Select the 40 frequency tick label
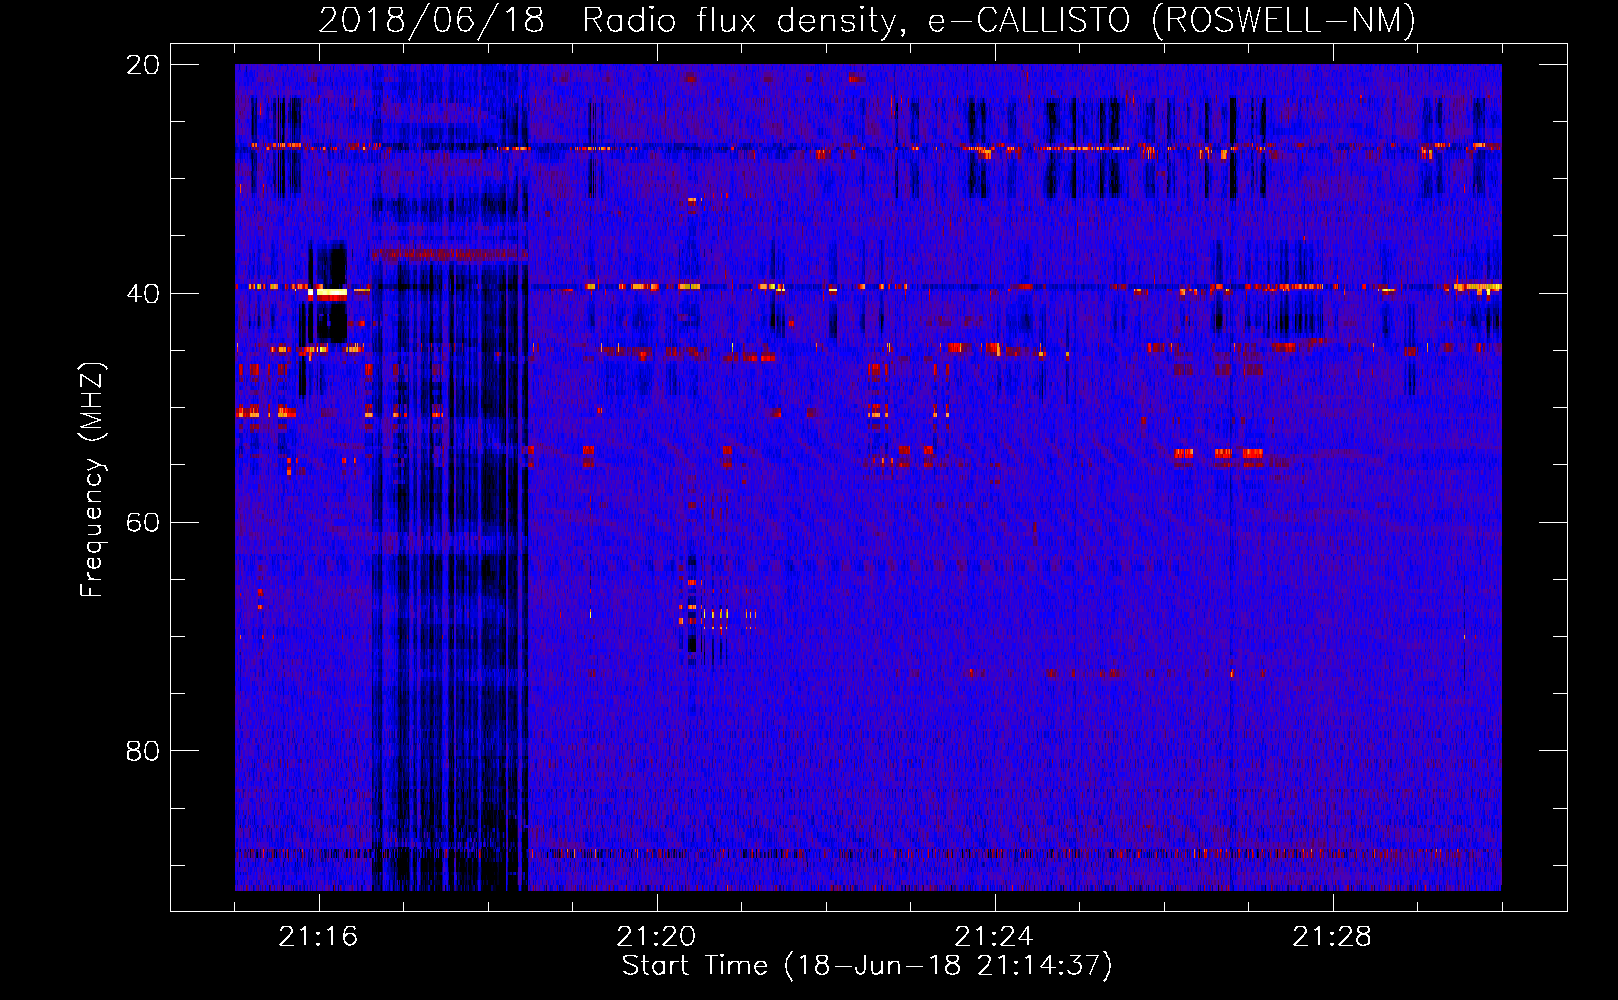1618x1000 pixels. pyautogui.click(x=143, y=294)
